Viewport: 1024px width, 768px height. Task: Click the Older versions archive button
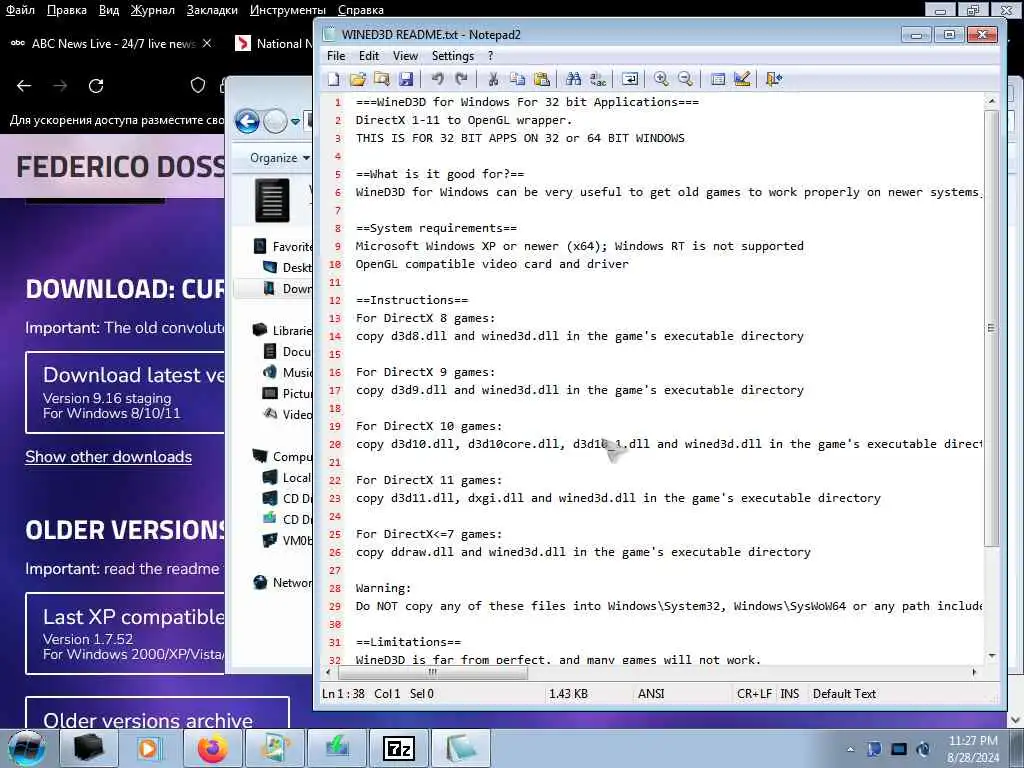tap(157, 713)
